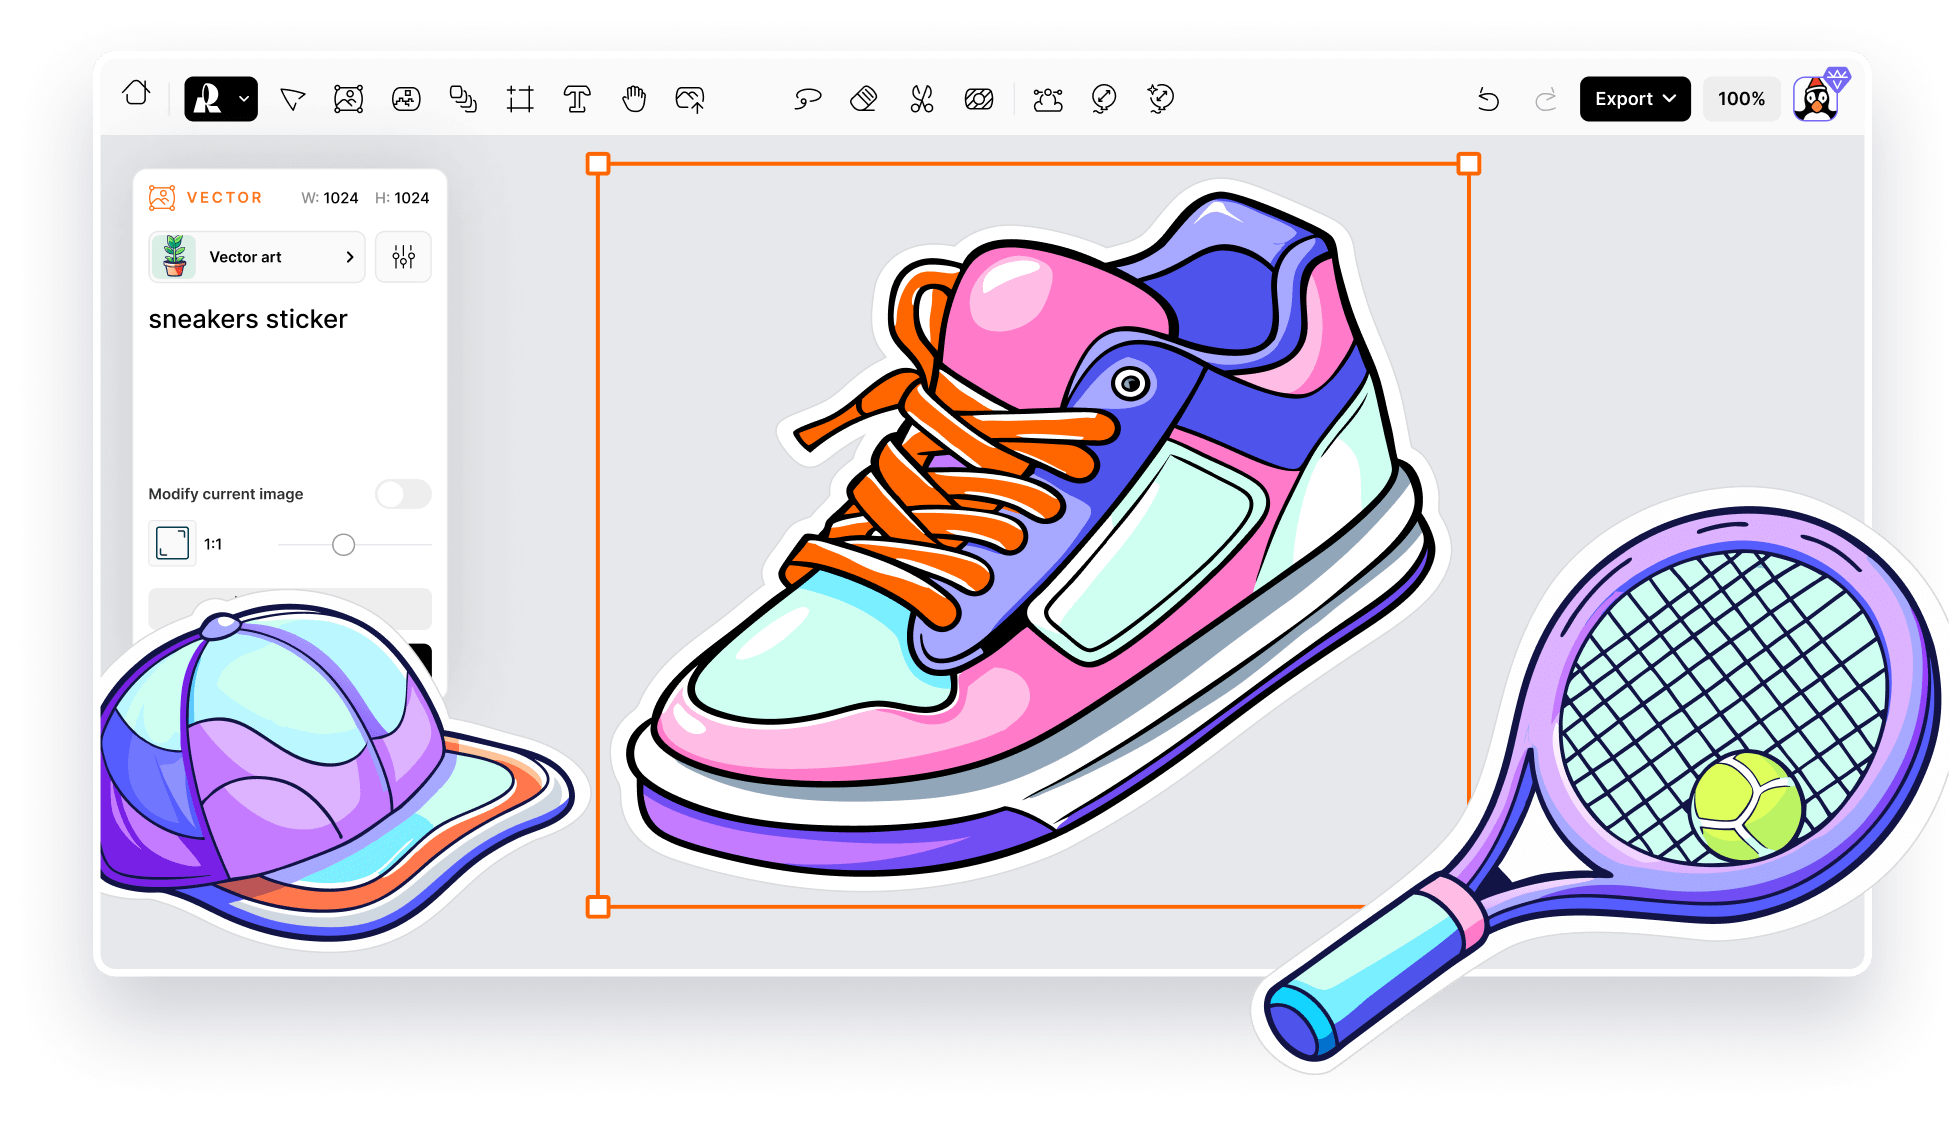Image resolution: width=1949 pixels, height=1145 pixels.
Task: Click the undo arrow
Action: tap(1488, 99)
